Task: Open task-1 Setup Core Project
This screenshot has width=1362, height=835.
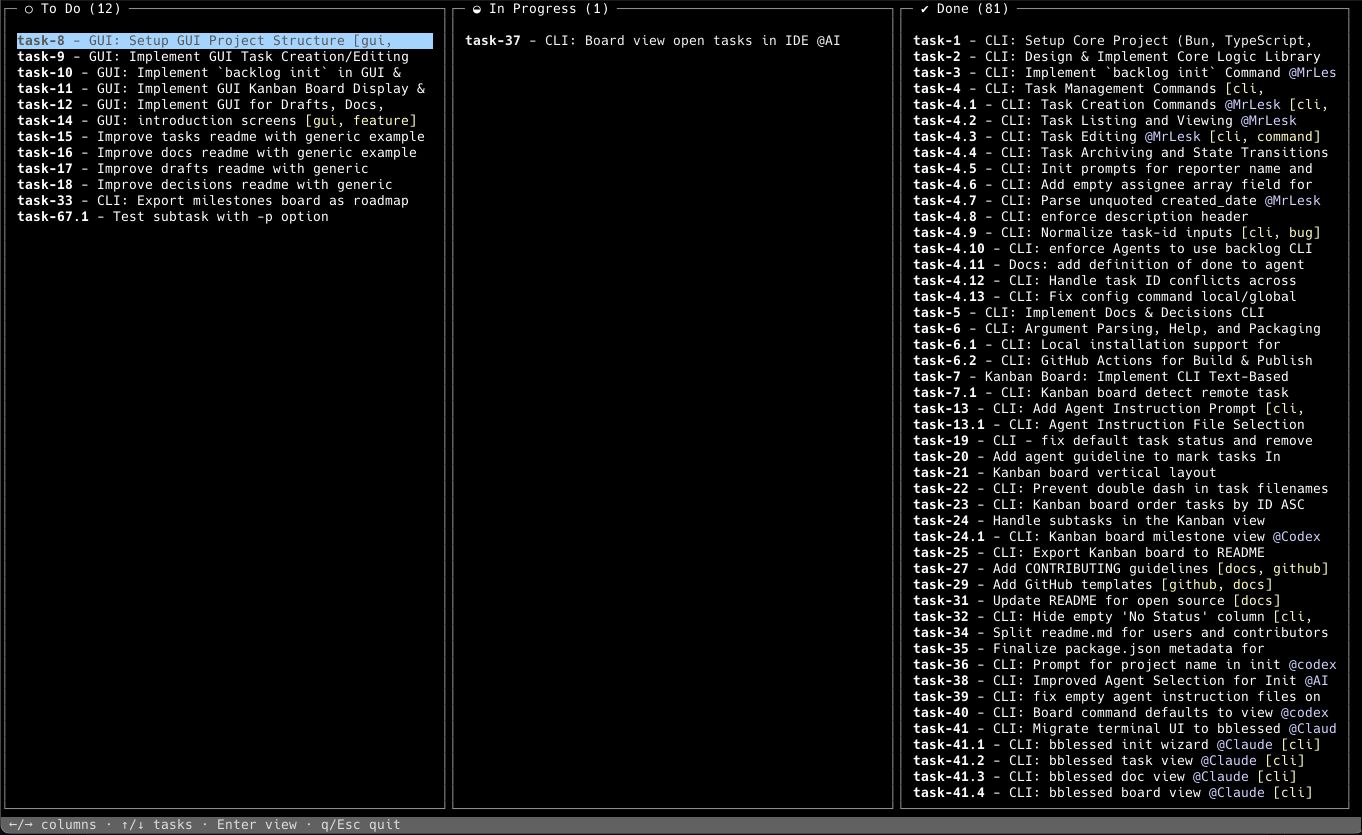Action: [x=1112, y=41]
